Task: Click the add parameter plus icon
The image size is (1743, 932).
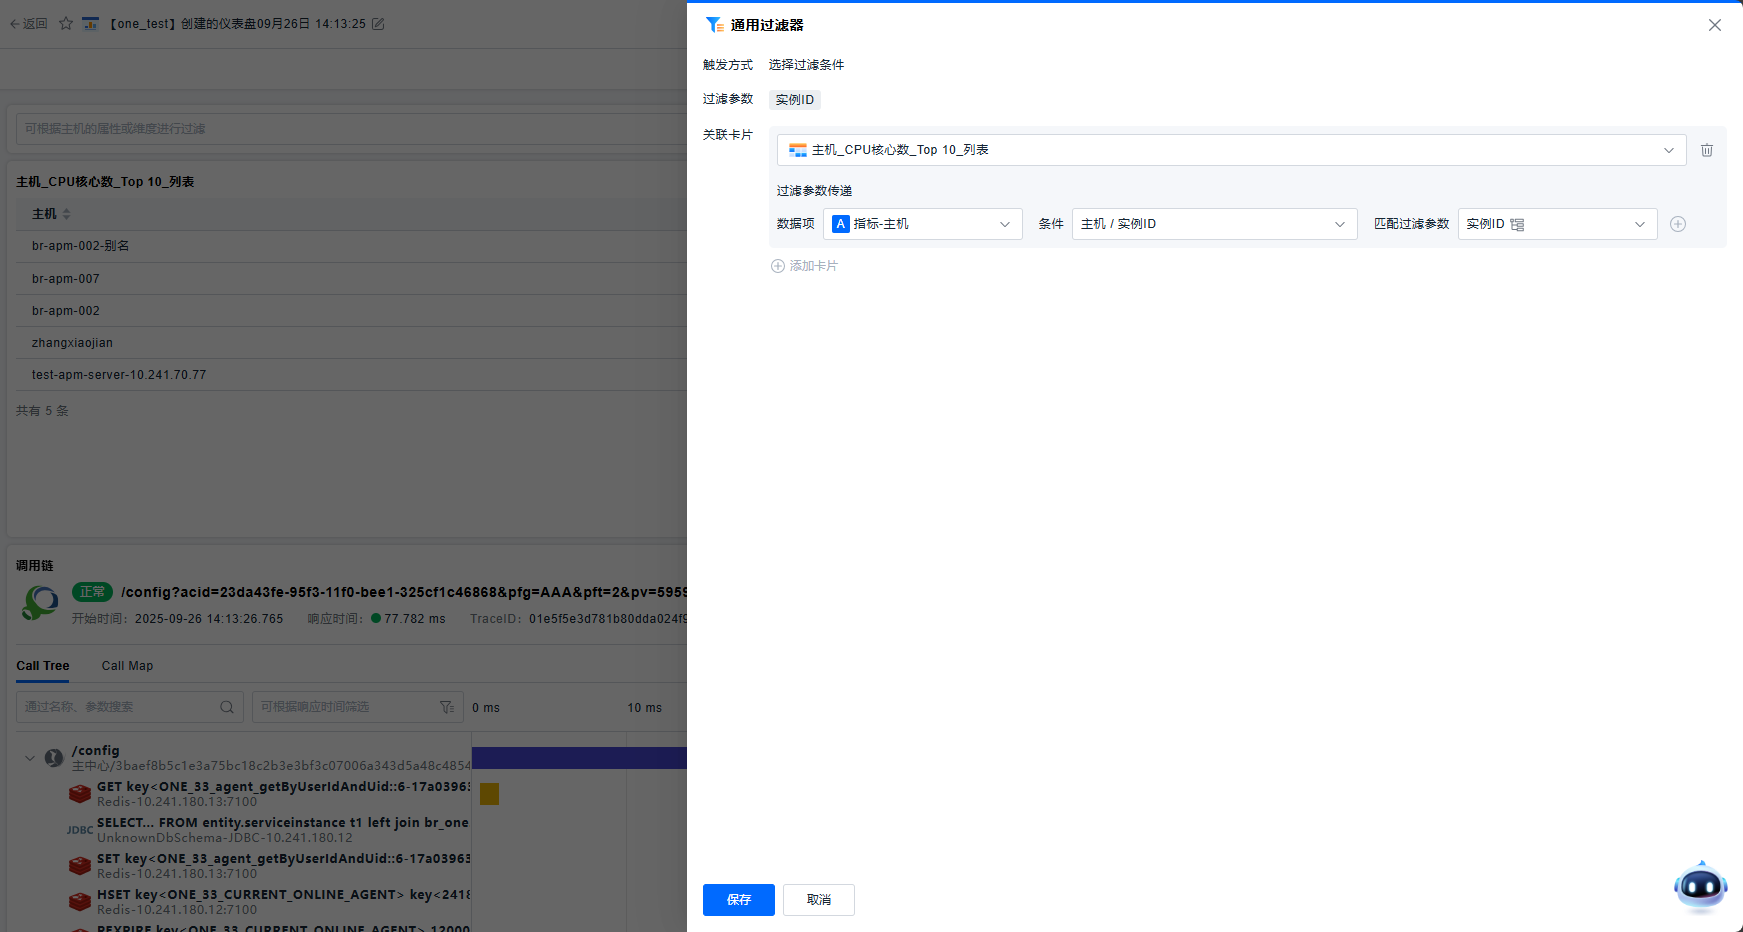Action: (1678, 224)
